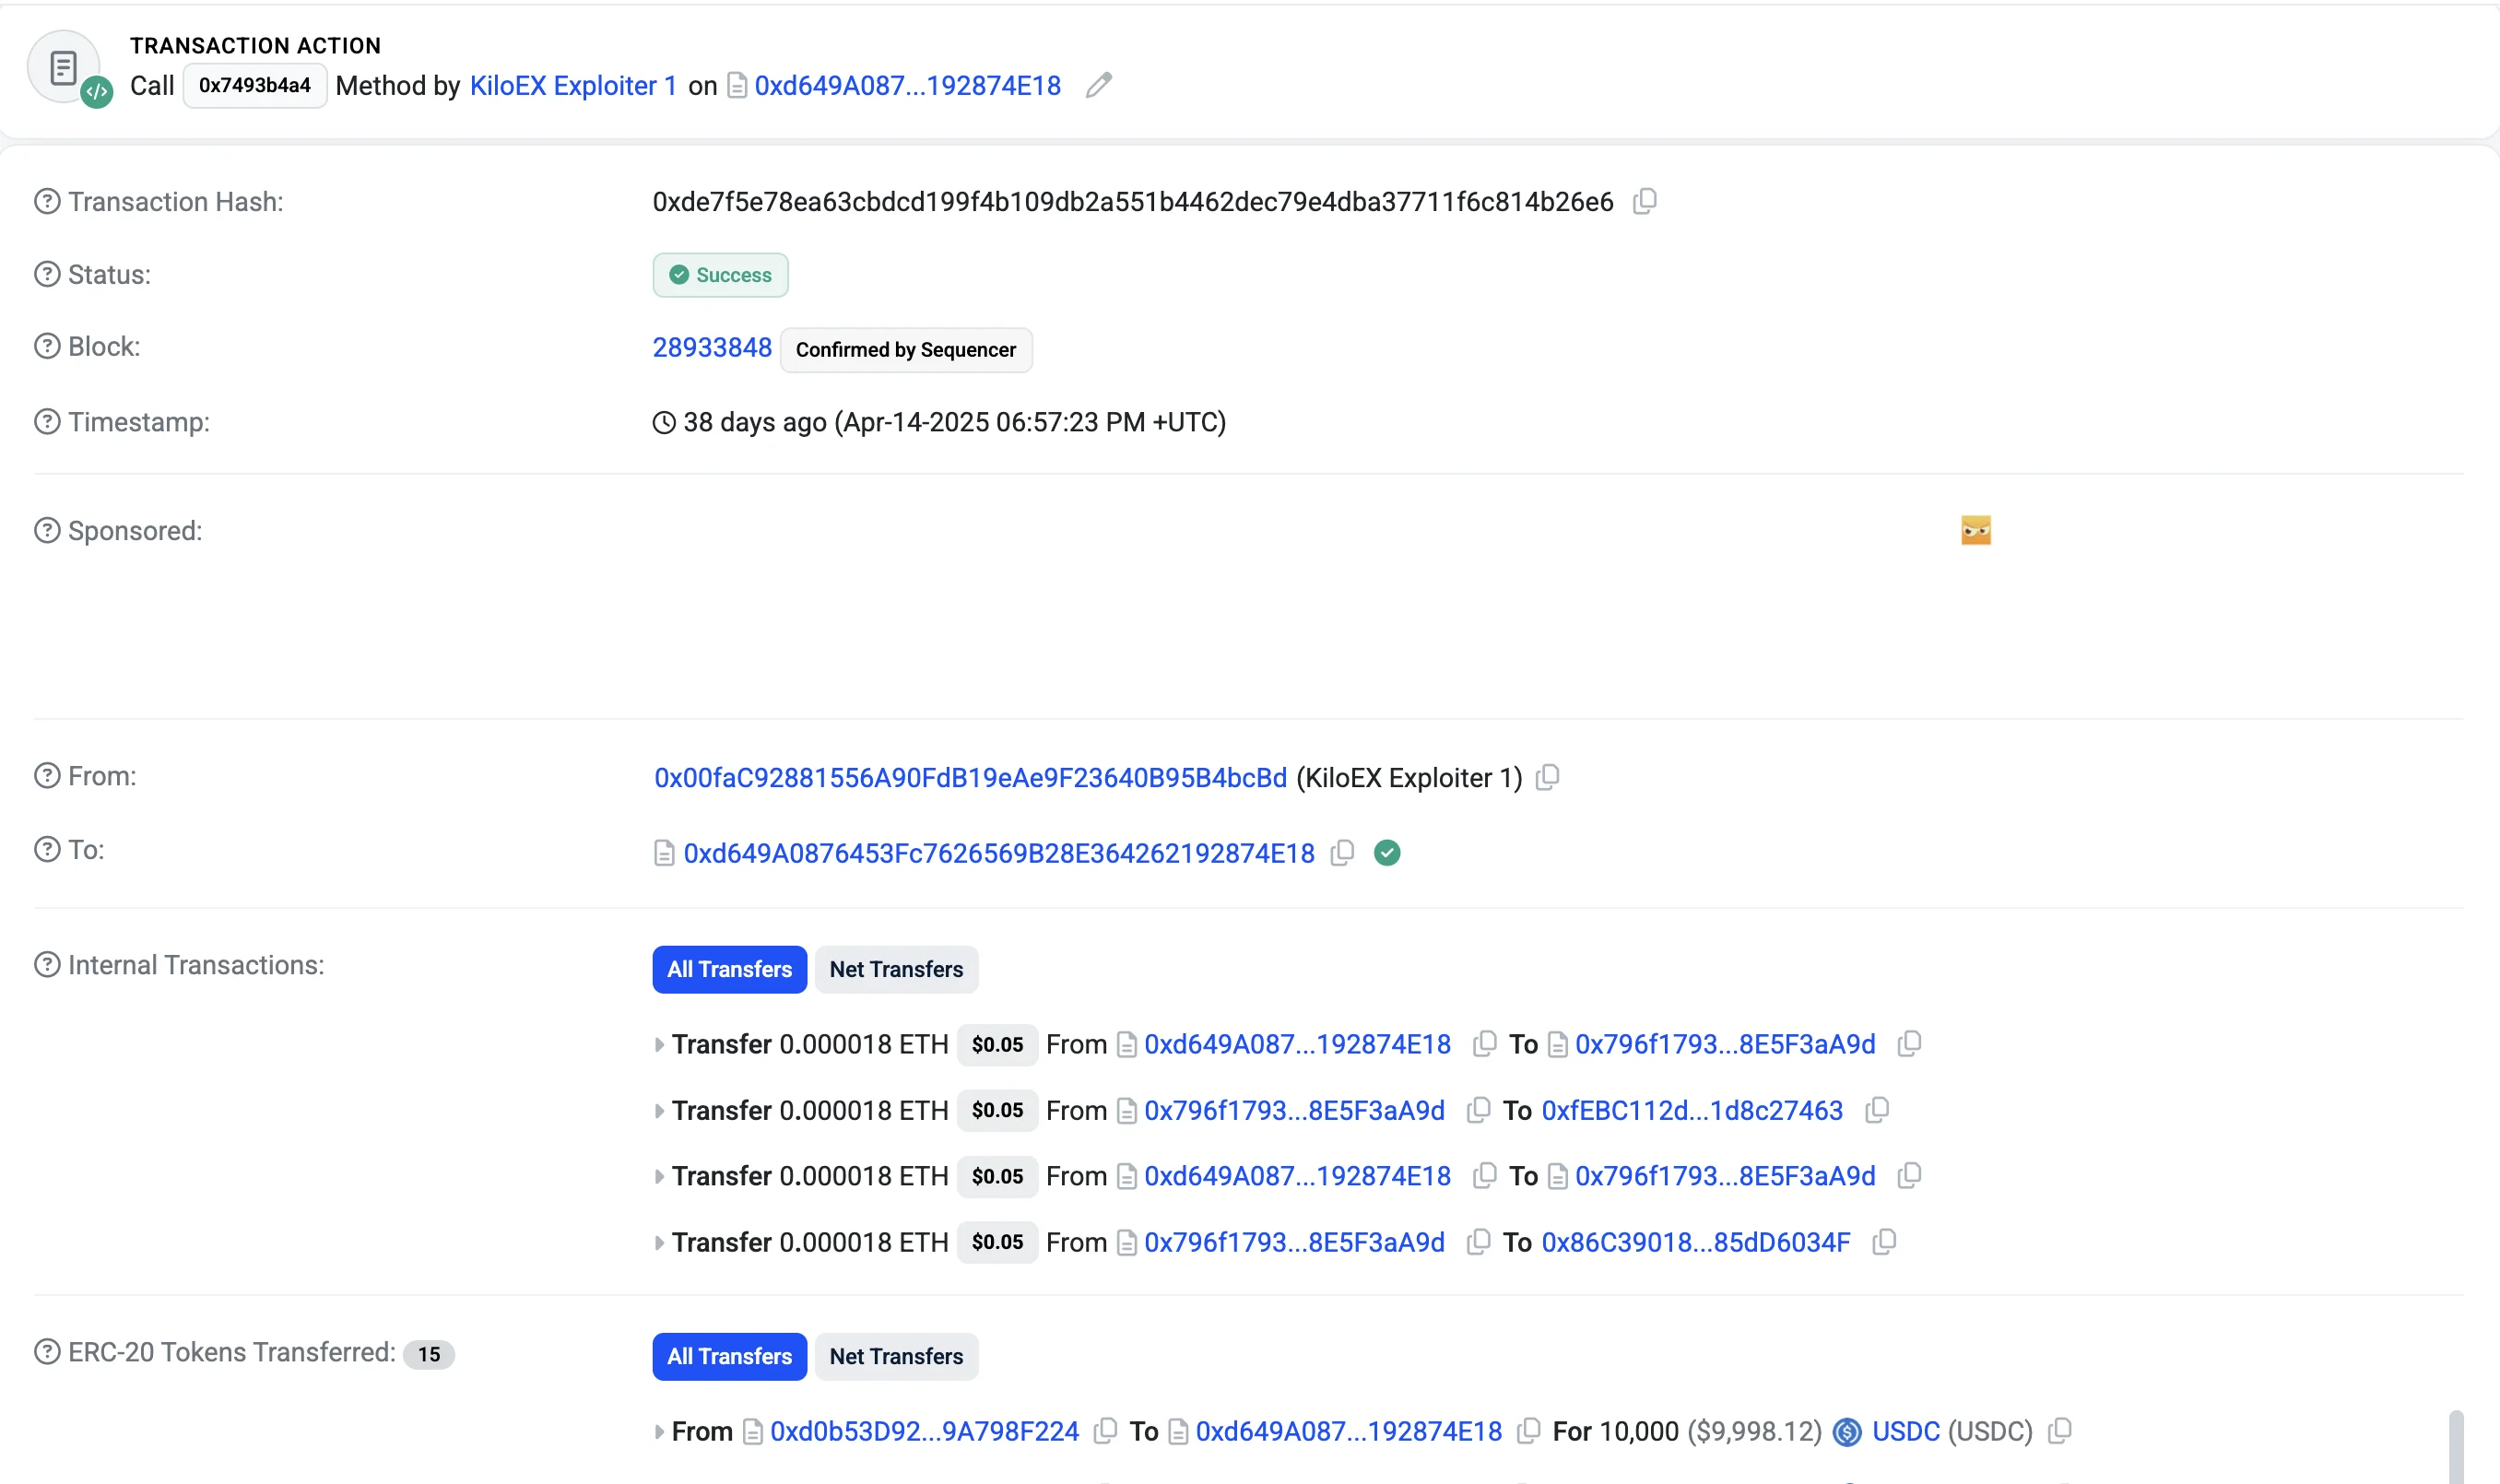Open block 28933848 link
Image resolution: width=2500 pixels, height=1484 pixels.
click(x=712, y=348)
